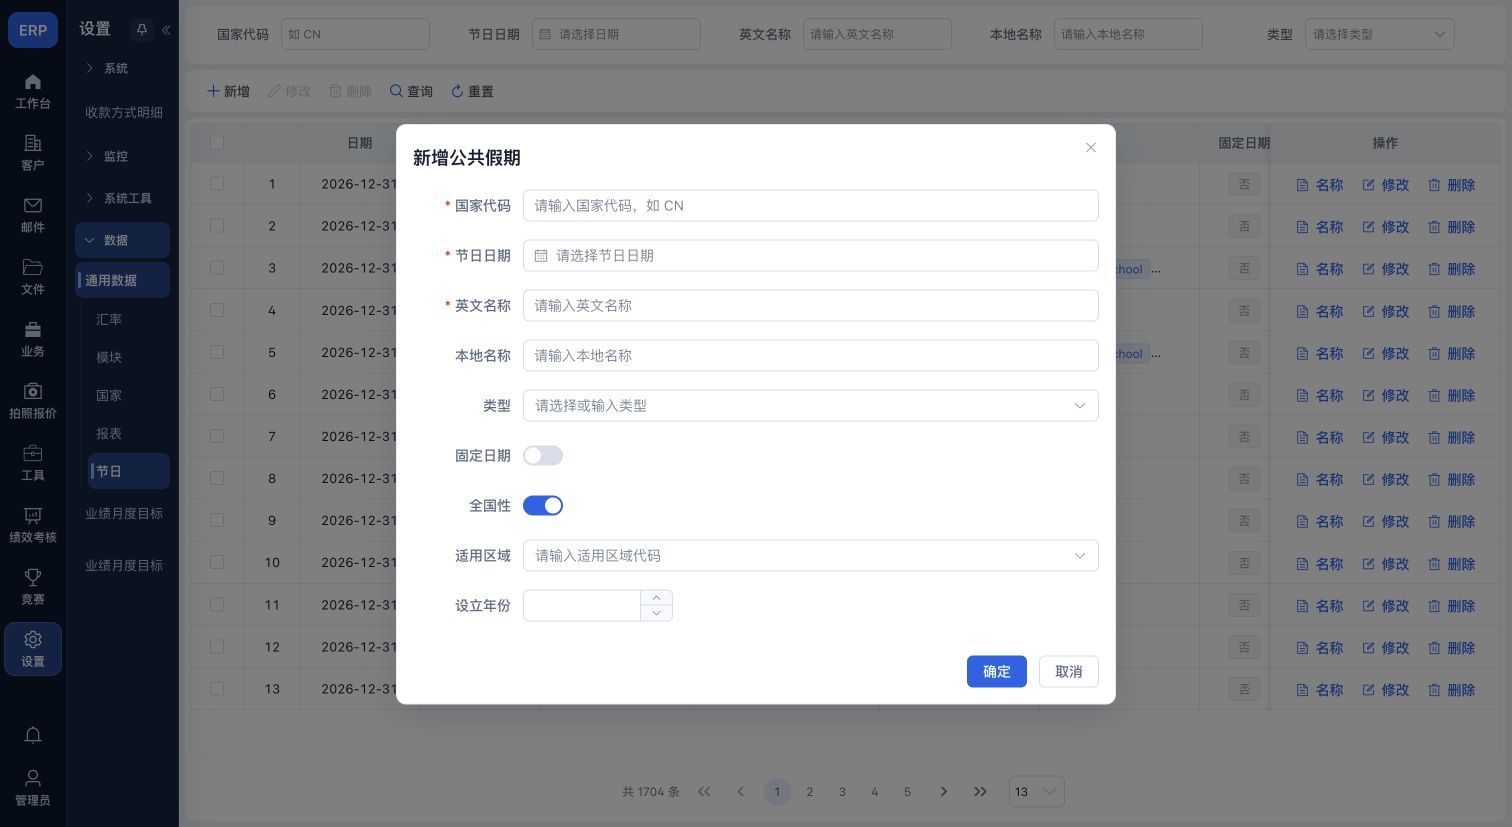Toggle the 全国性 switch off
This screenshot has width=1512, height=827.
pyautogui.click(x=543, y=506)
